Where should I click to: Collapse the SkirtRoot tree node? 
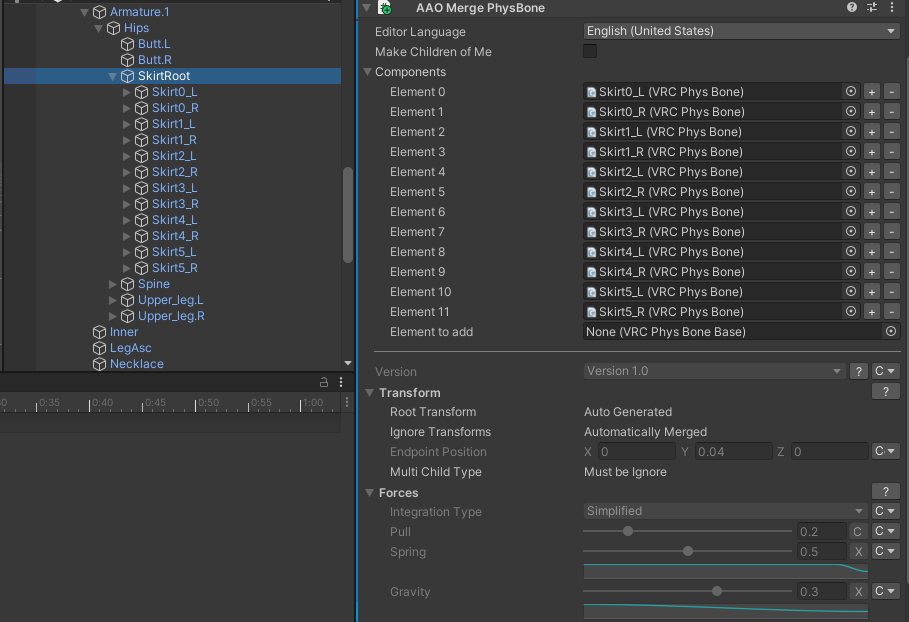pos(113,76)
